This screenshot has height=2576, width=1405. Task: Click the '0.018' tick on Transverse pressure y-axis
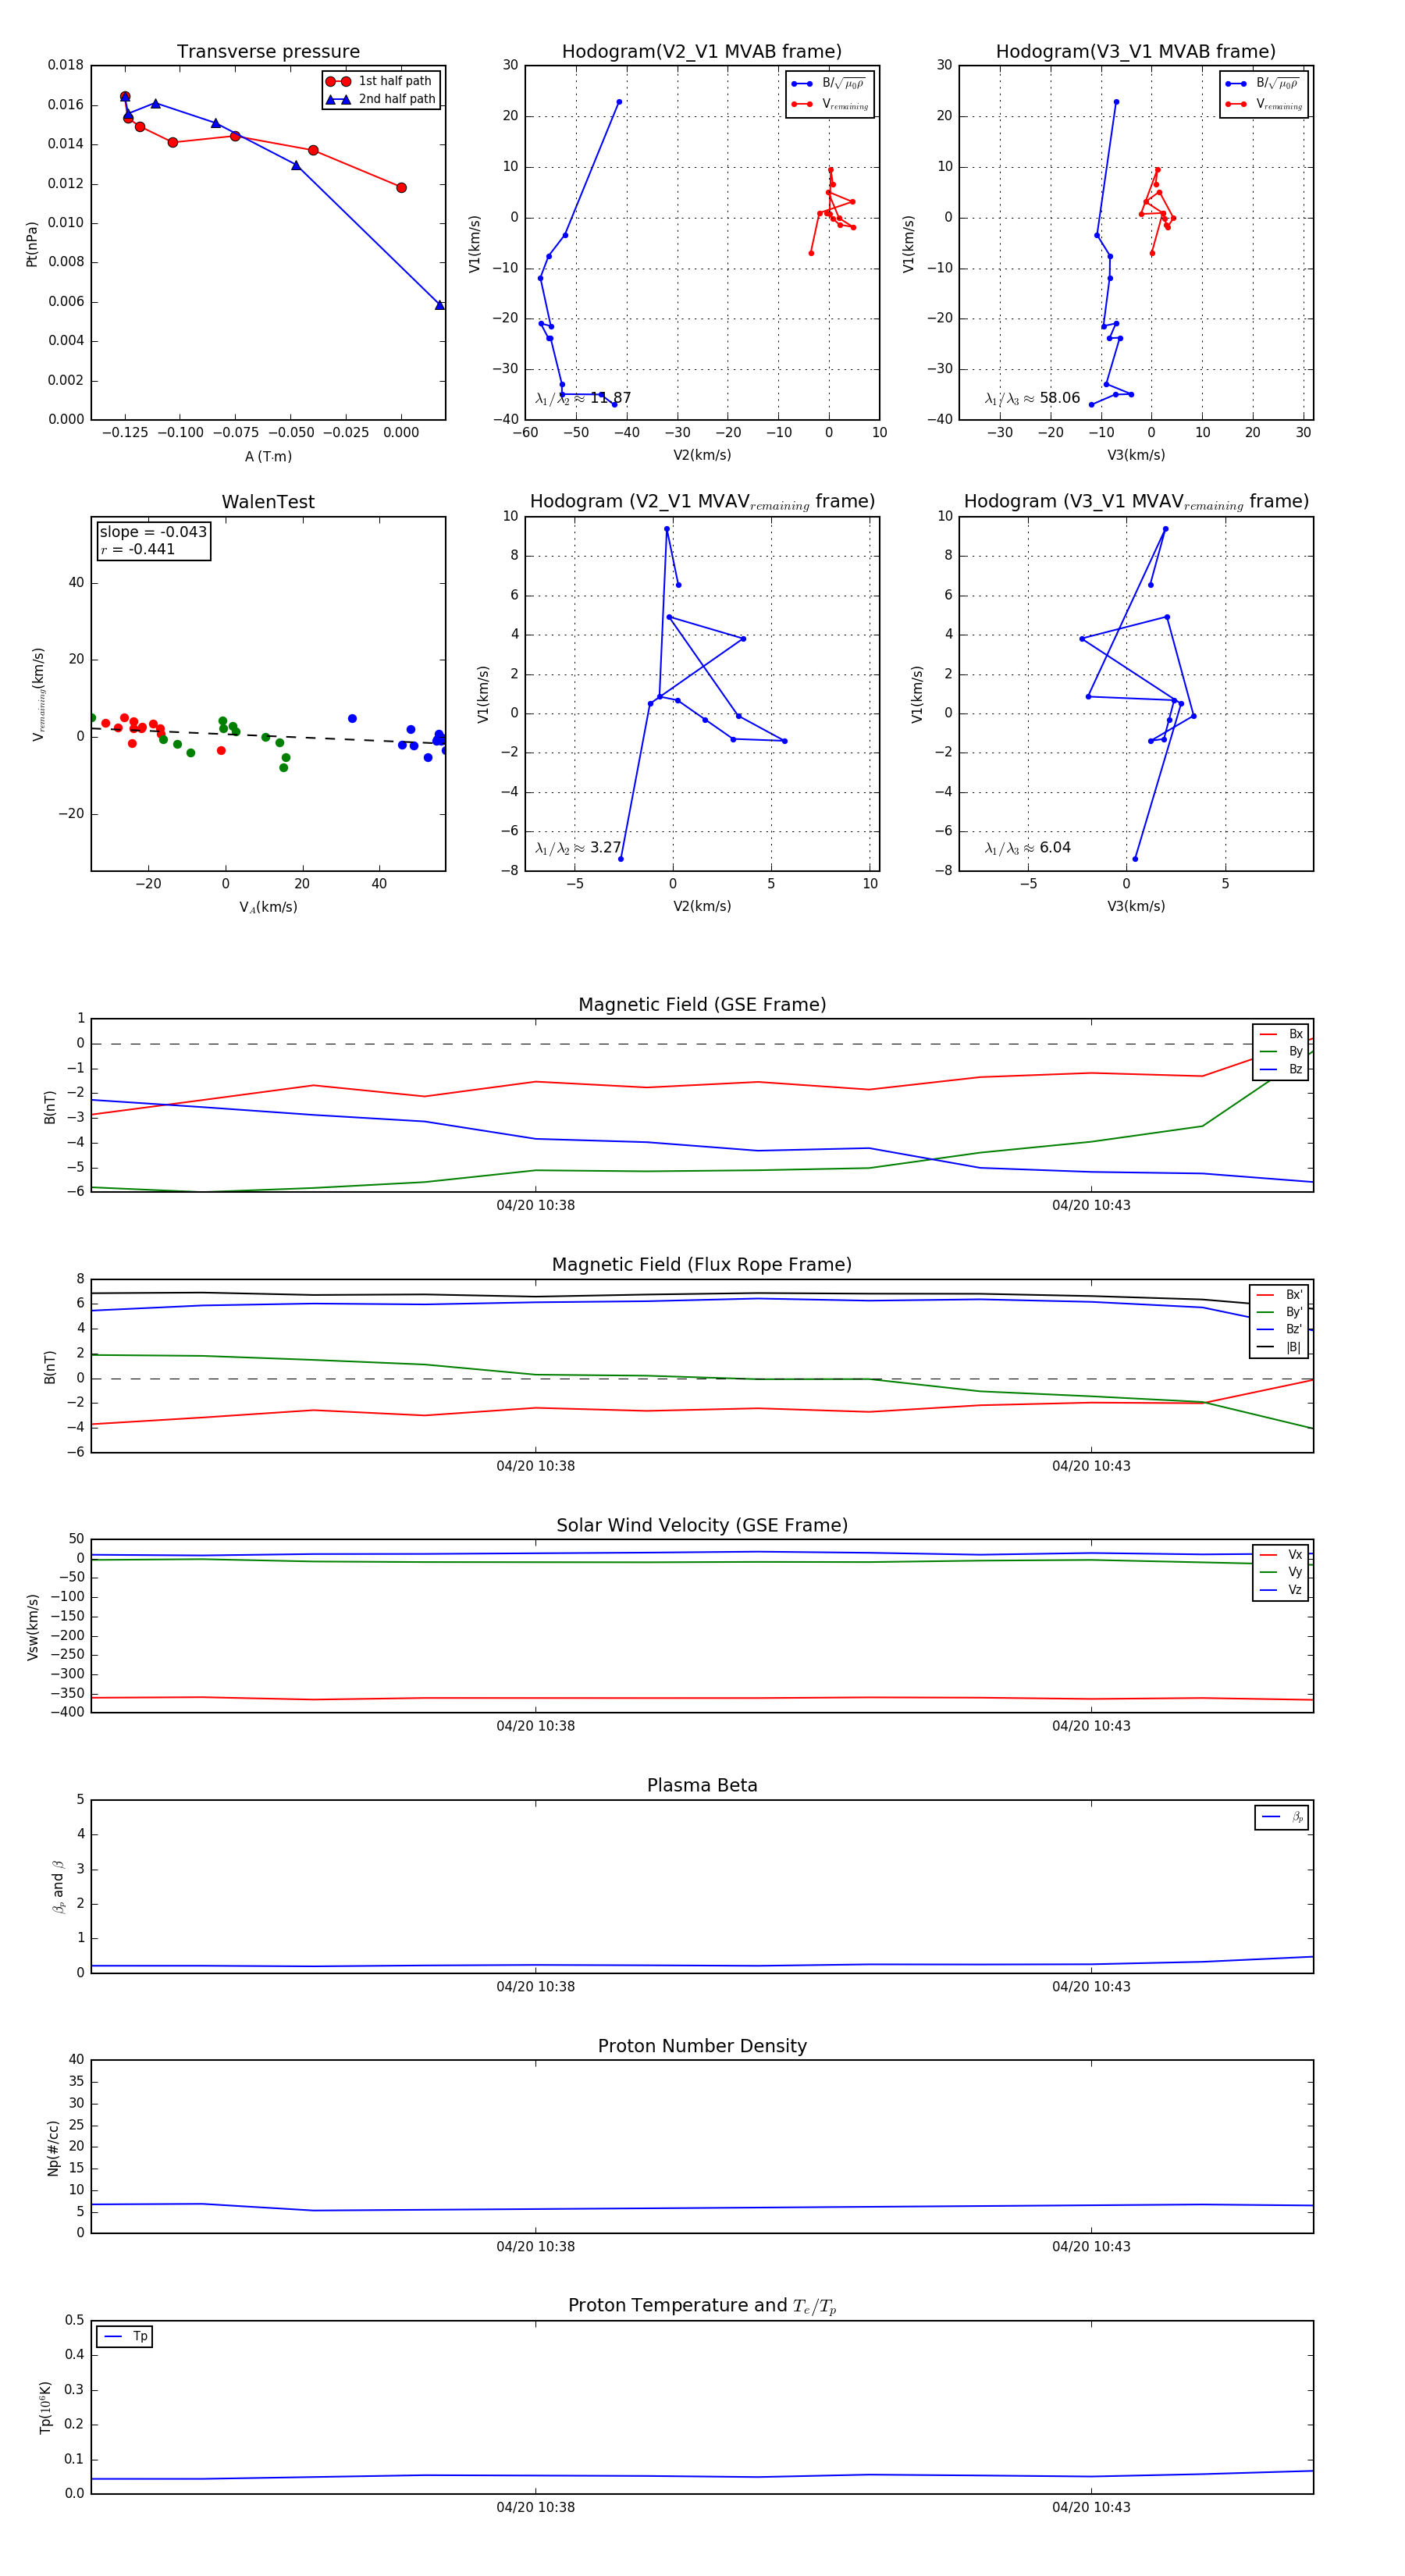(66, 66)
